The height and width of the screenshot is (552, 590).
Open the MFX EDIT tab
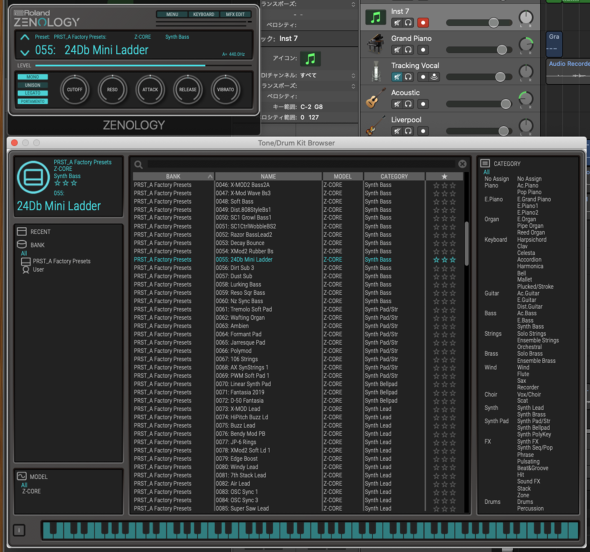235,14
